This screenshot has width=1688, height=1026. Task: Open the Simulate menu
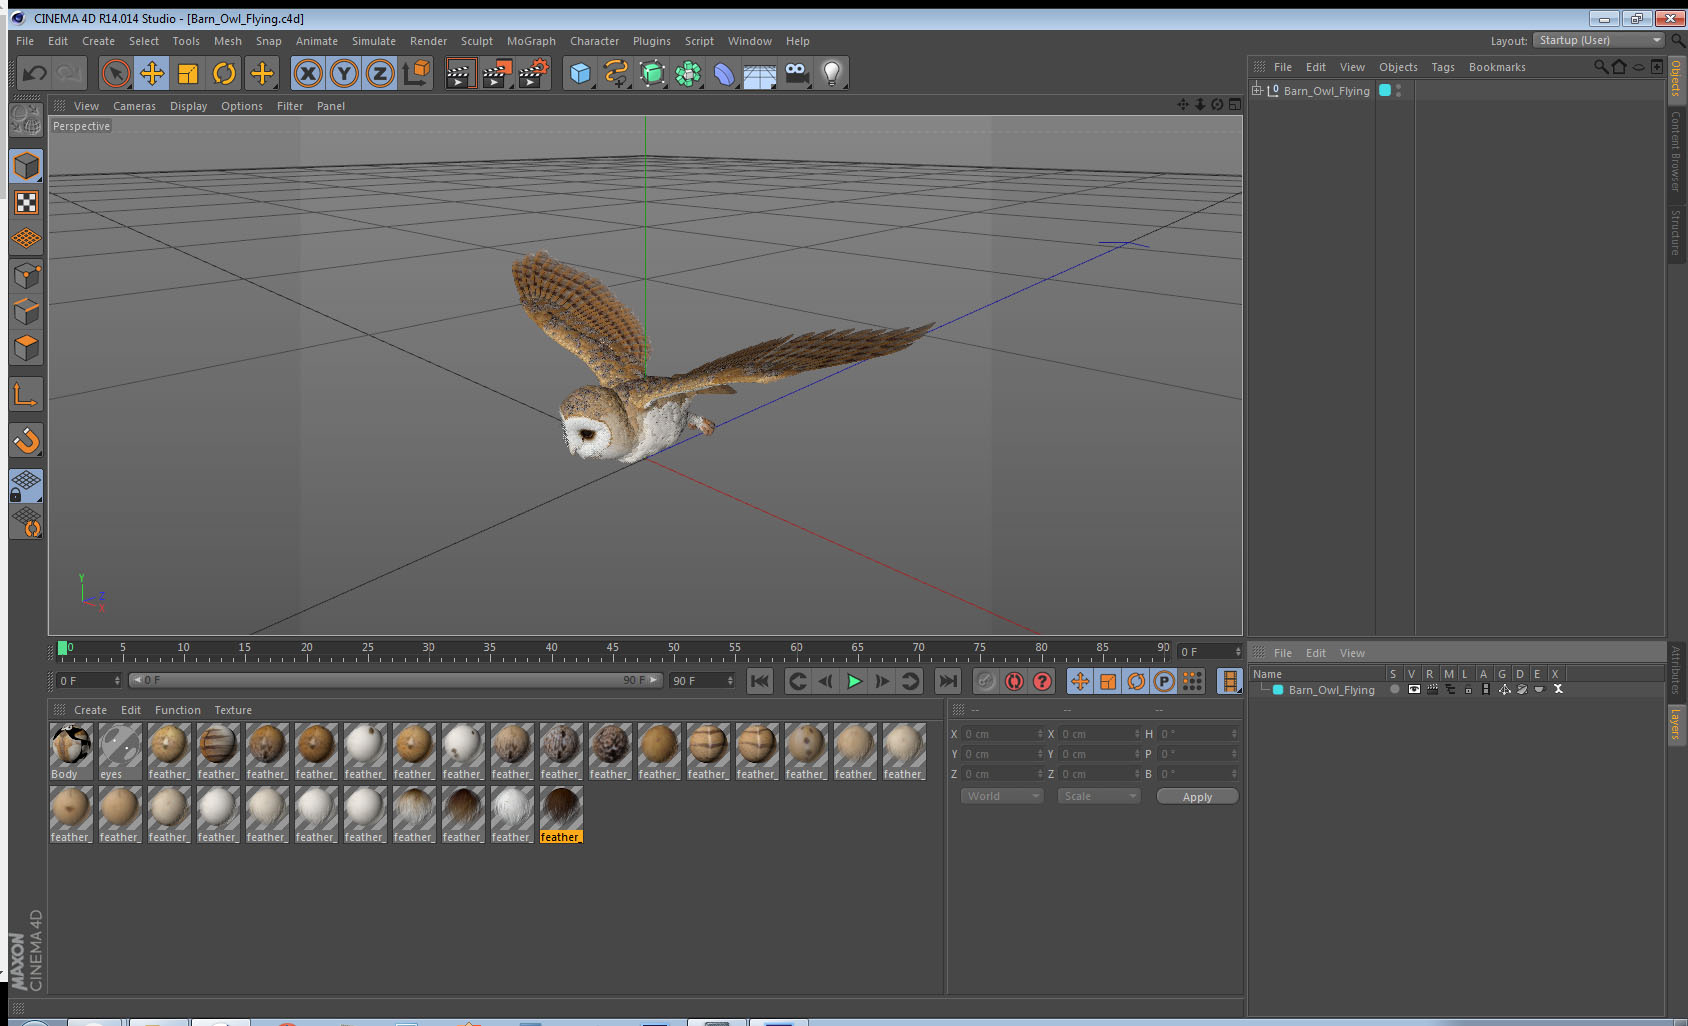[374, 41]
